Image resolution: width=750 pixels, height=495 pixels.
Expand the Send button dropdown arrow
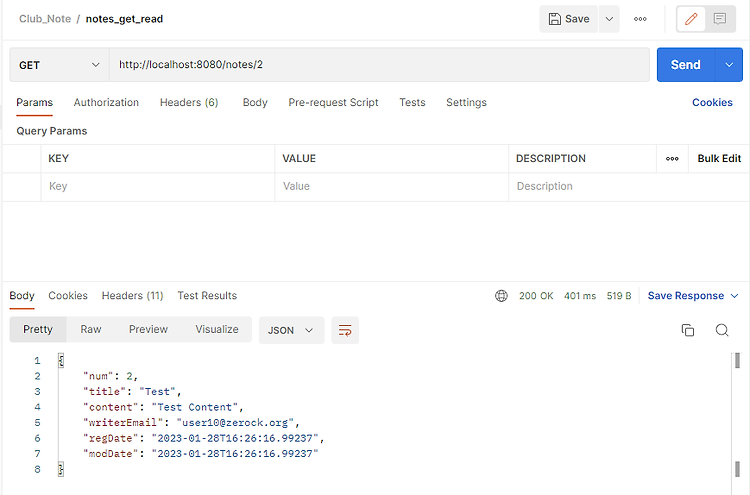coord(729,65)
